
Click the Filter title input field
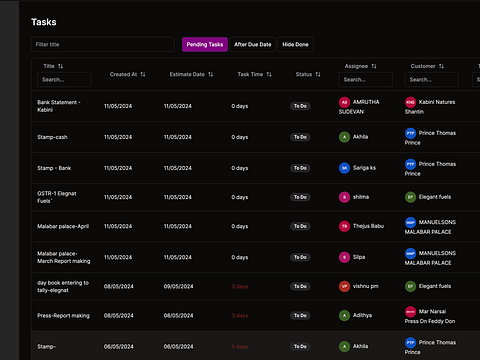point(103,44)
